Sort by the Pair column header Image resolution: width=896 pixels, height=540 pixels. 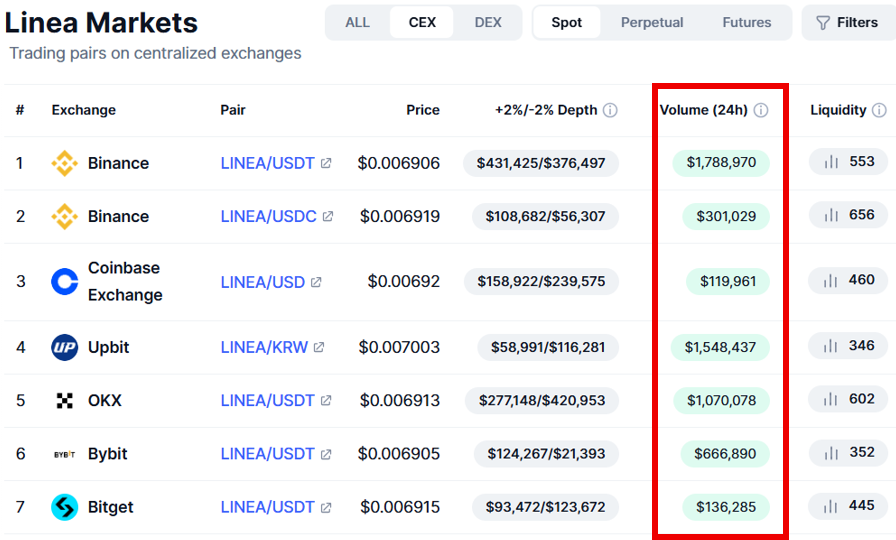233,110
